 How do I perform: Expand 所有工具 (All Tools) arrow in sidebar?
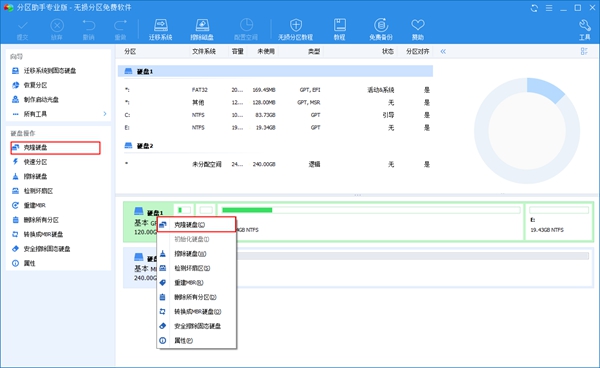tap(105, 114)
